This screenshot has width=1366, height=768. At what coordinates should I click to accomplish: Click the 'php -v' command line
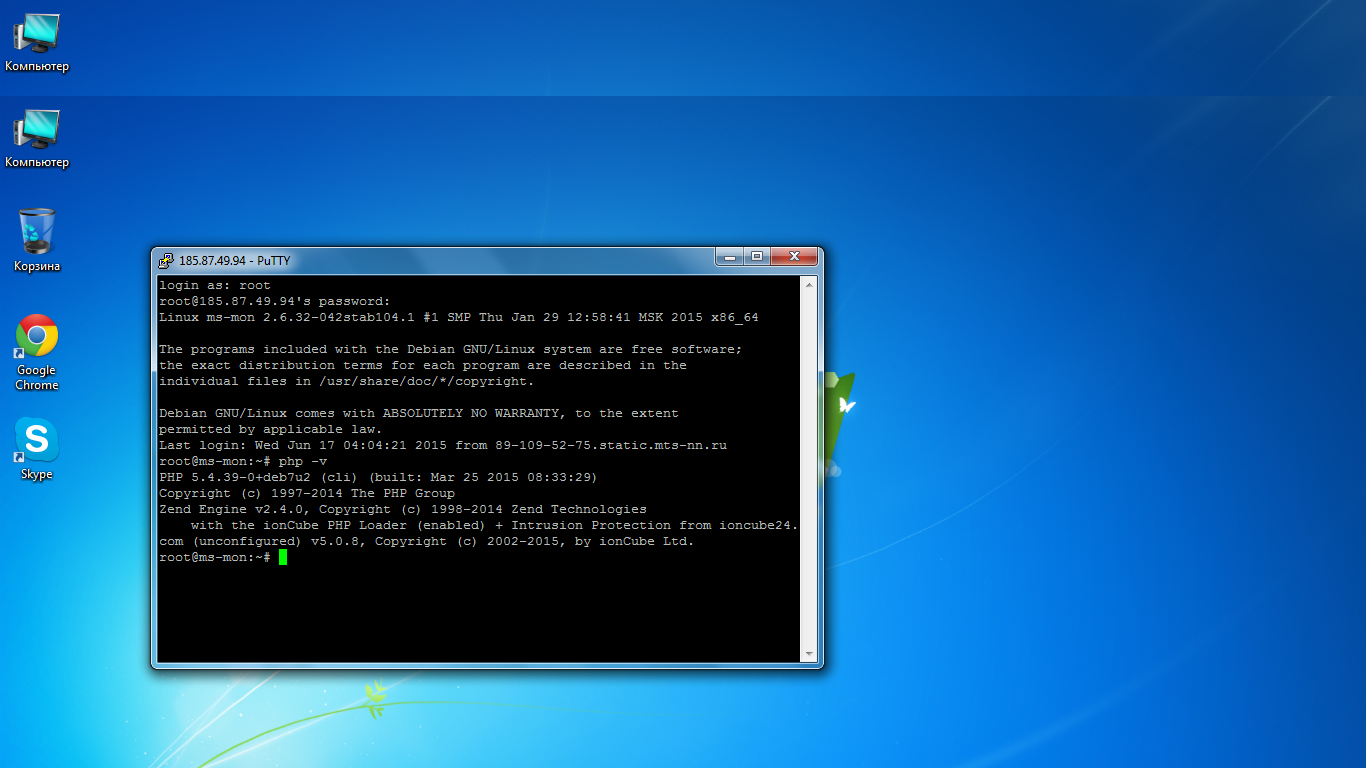tap(243, 462)
